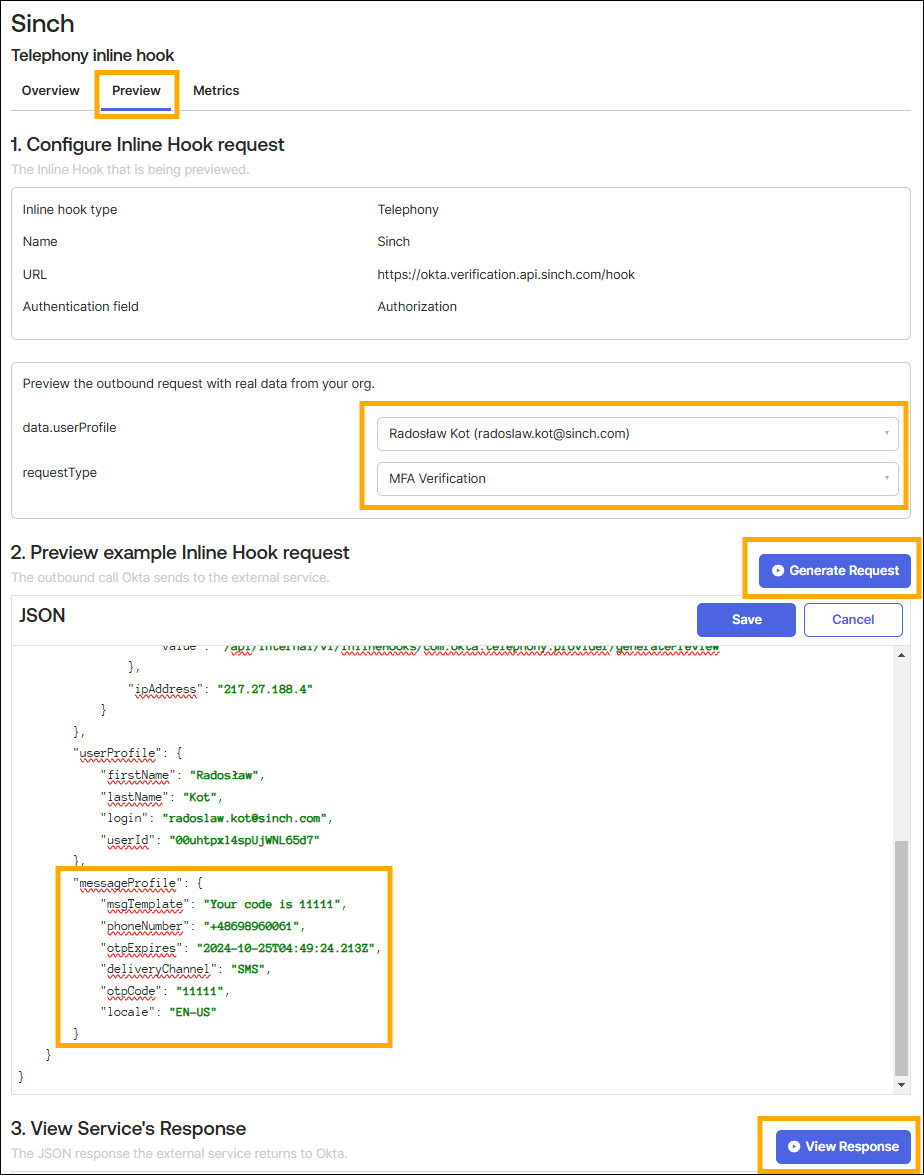Image resolution: width=924 pixels, height=1175 pixels.
Task: Open the data.userProfile user dropdown
Action: tap(636, 434)
